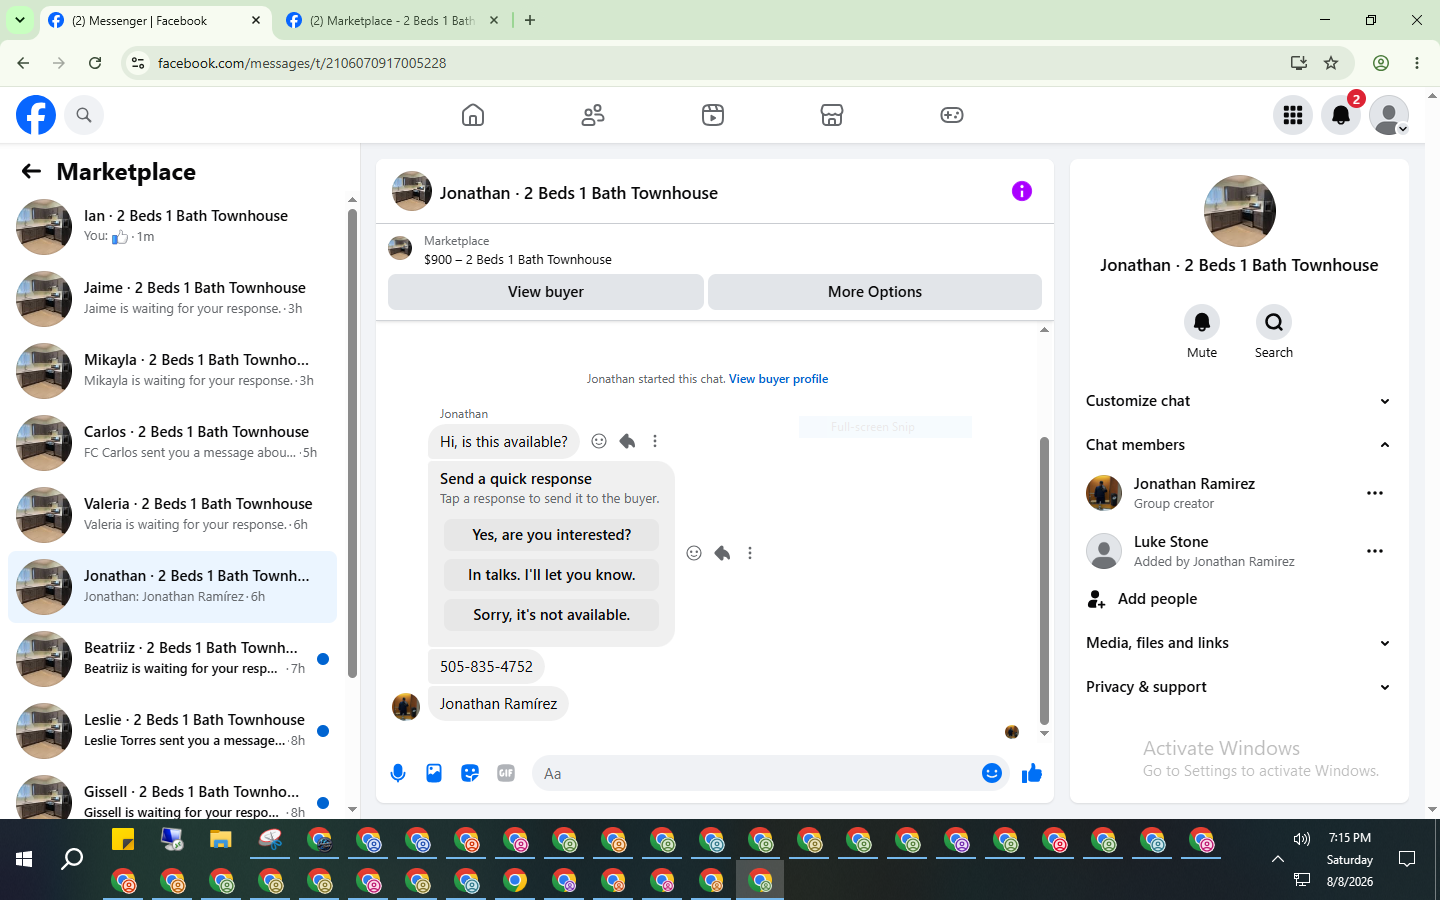The image size is (1440, 900).
Task: Open the notifications bell with badge
Action: [x=1341, y=115]
